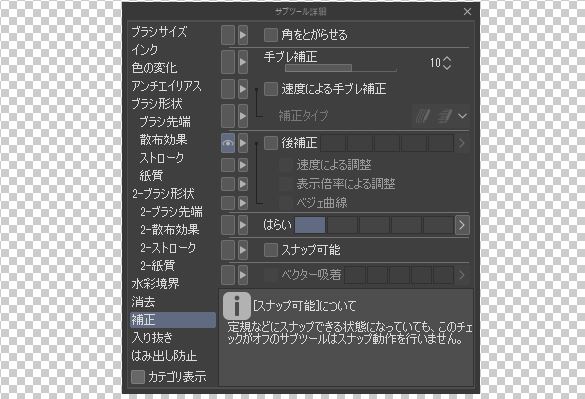Show はらい in tool property palette
Screen dimensions: 585x399
[228, 225]
